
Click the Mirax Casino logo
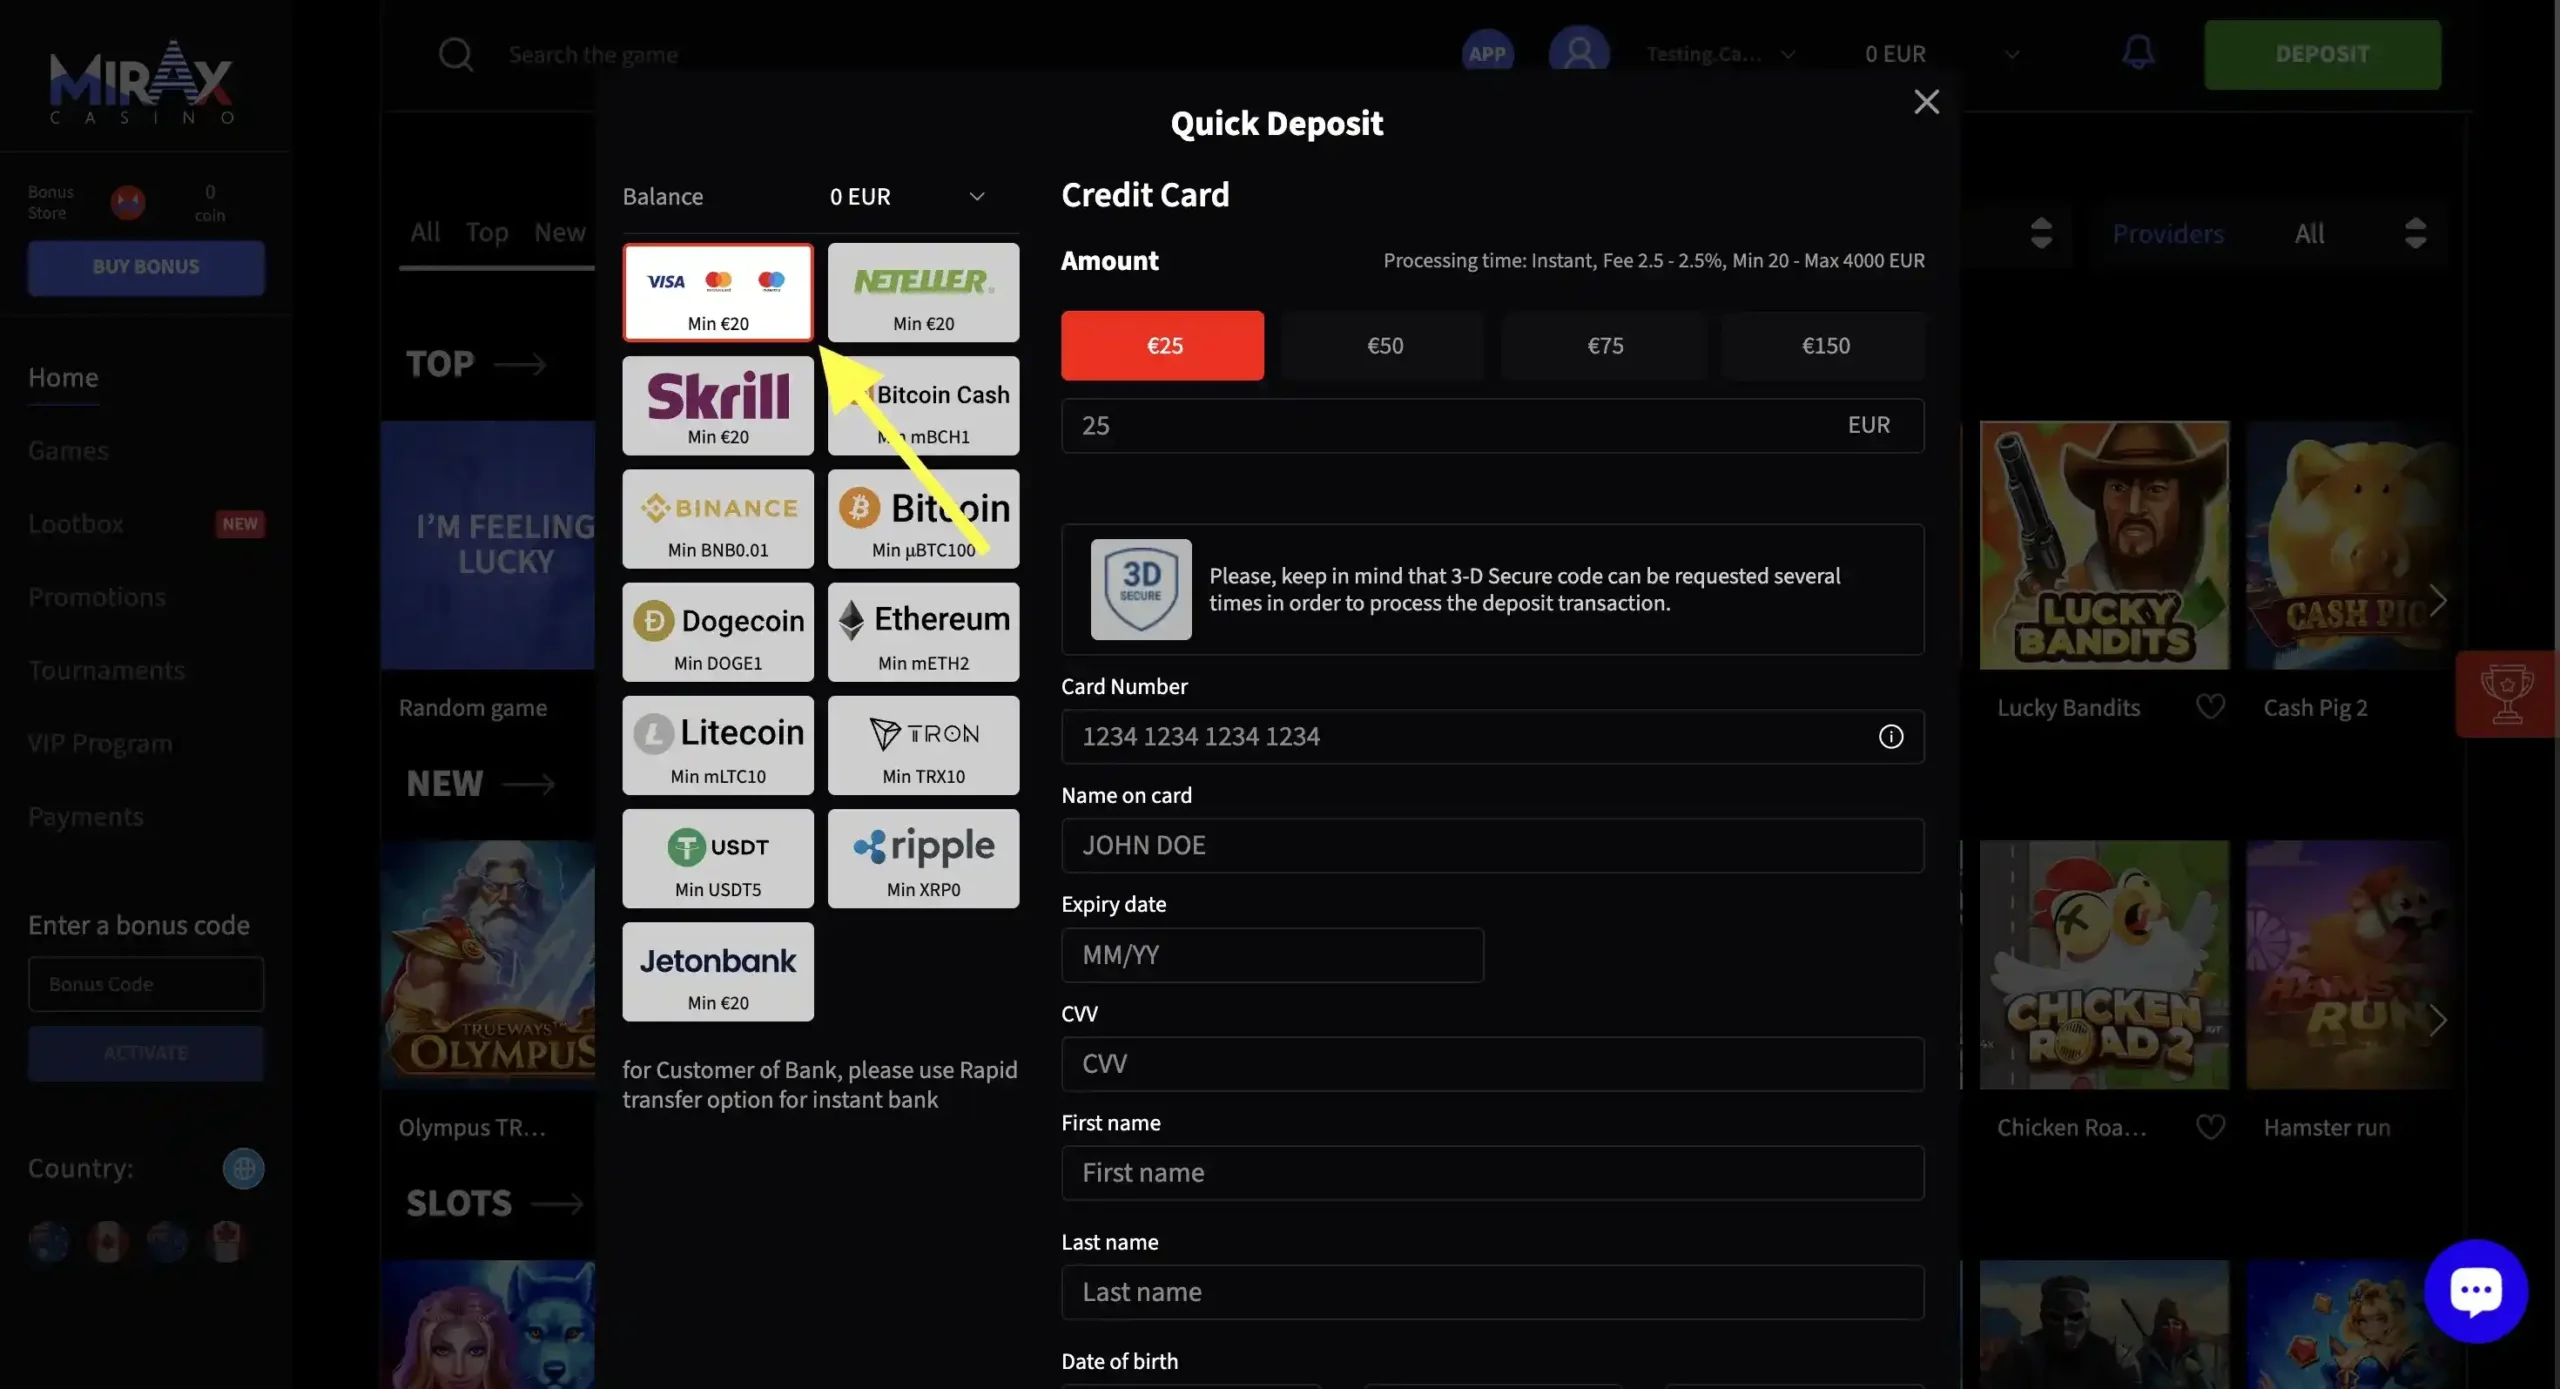point(142,82)
